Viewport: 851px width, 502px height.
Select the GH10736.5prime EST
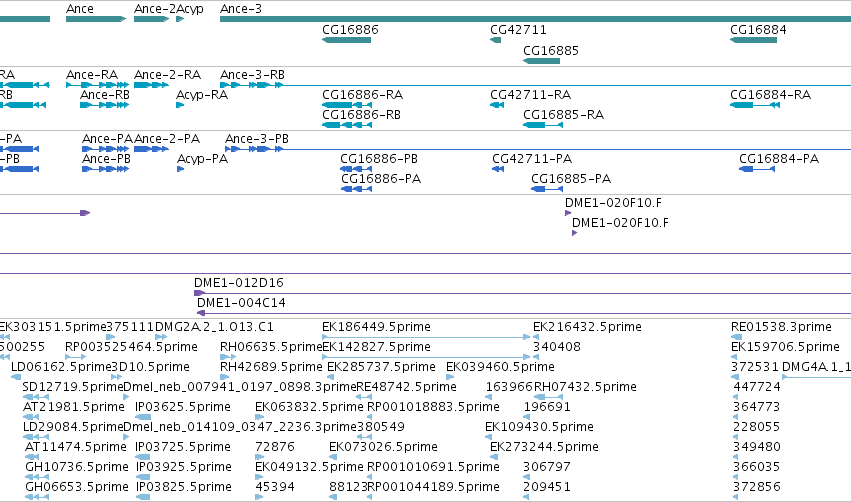(x=37, y=478)
